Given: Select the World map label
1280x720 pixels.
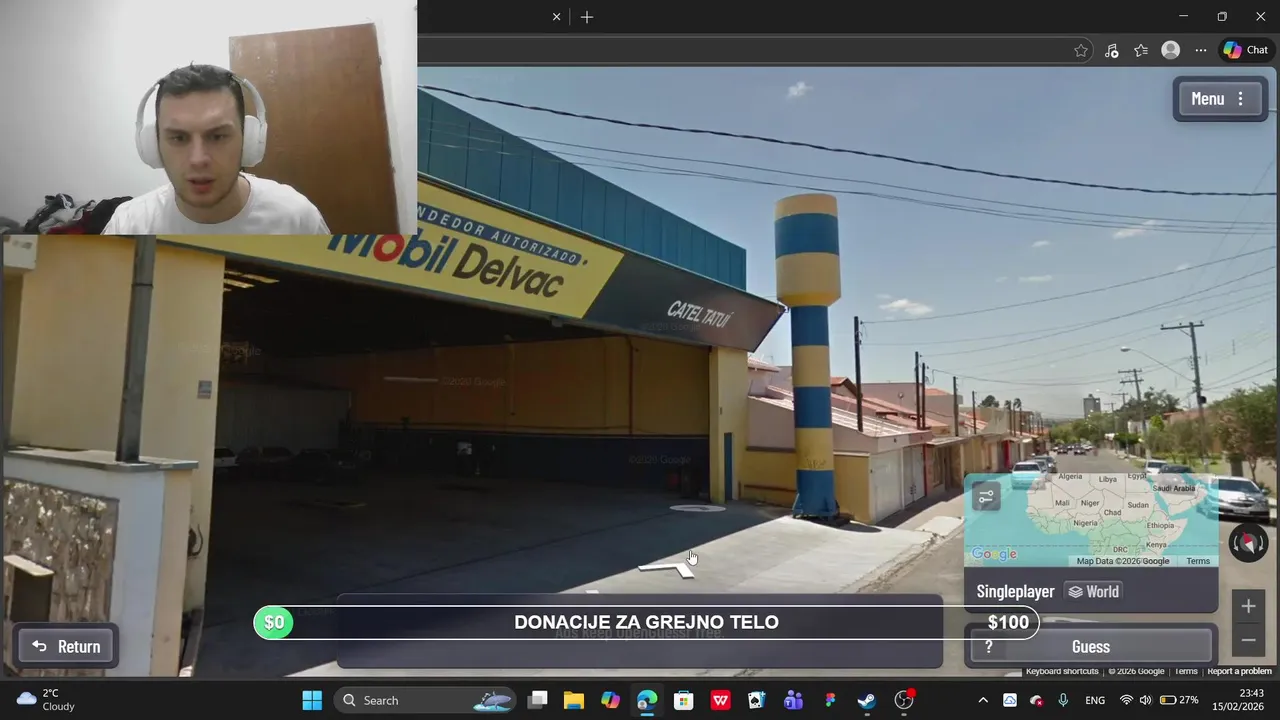Looking at the screenshot, I should [1093, 591].
